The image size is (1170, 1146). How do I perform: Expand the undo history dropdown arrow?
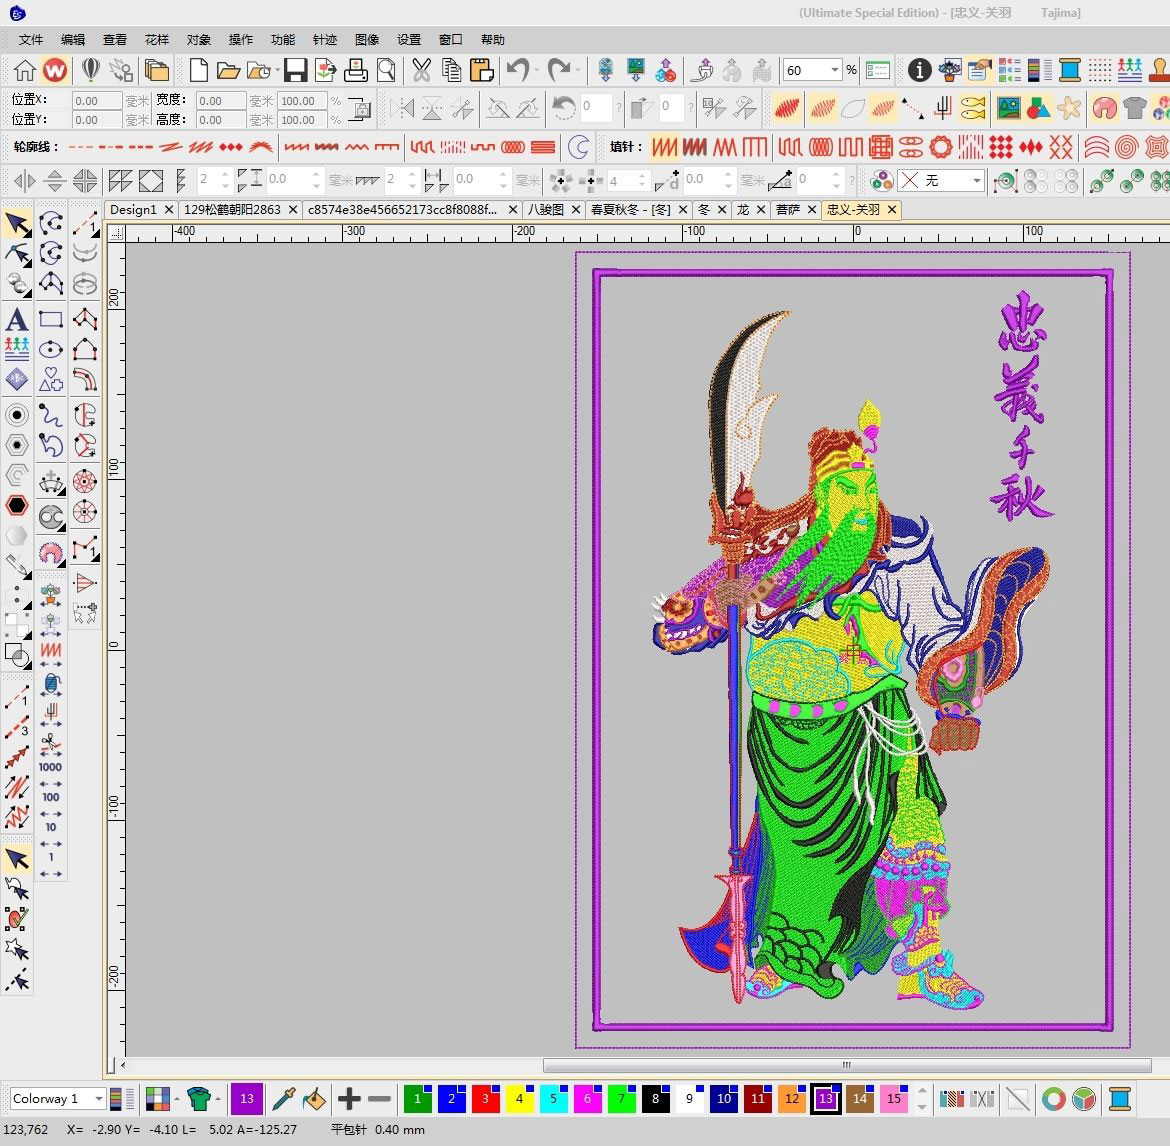[536, 71]
